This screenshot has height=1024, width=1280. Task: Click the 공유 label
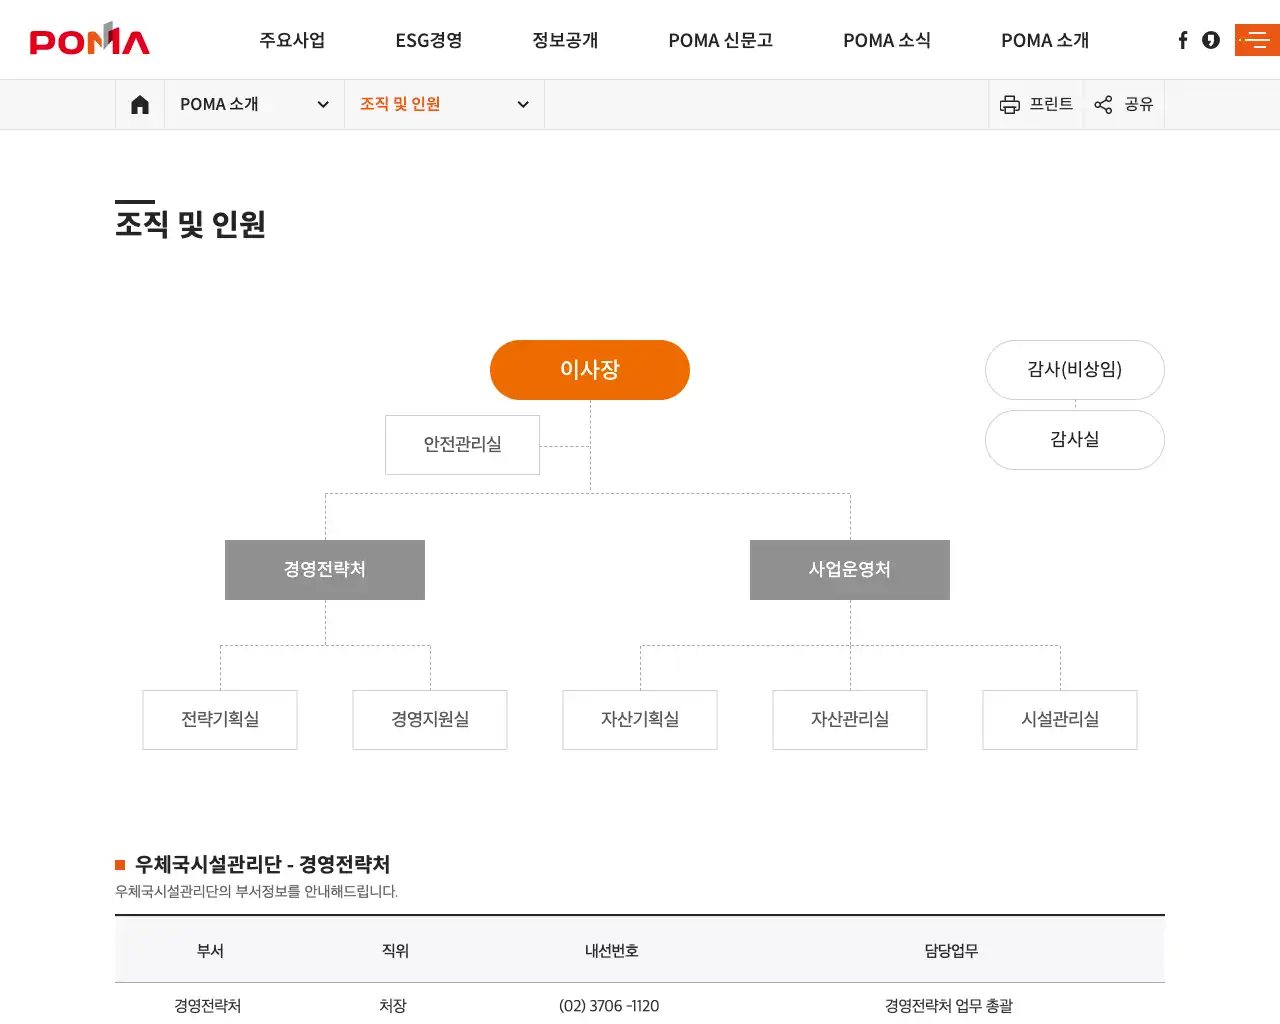pyautogui.click(x=1139, y=104)
